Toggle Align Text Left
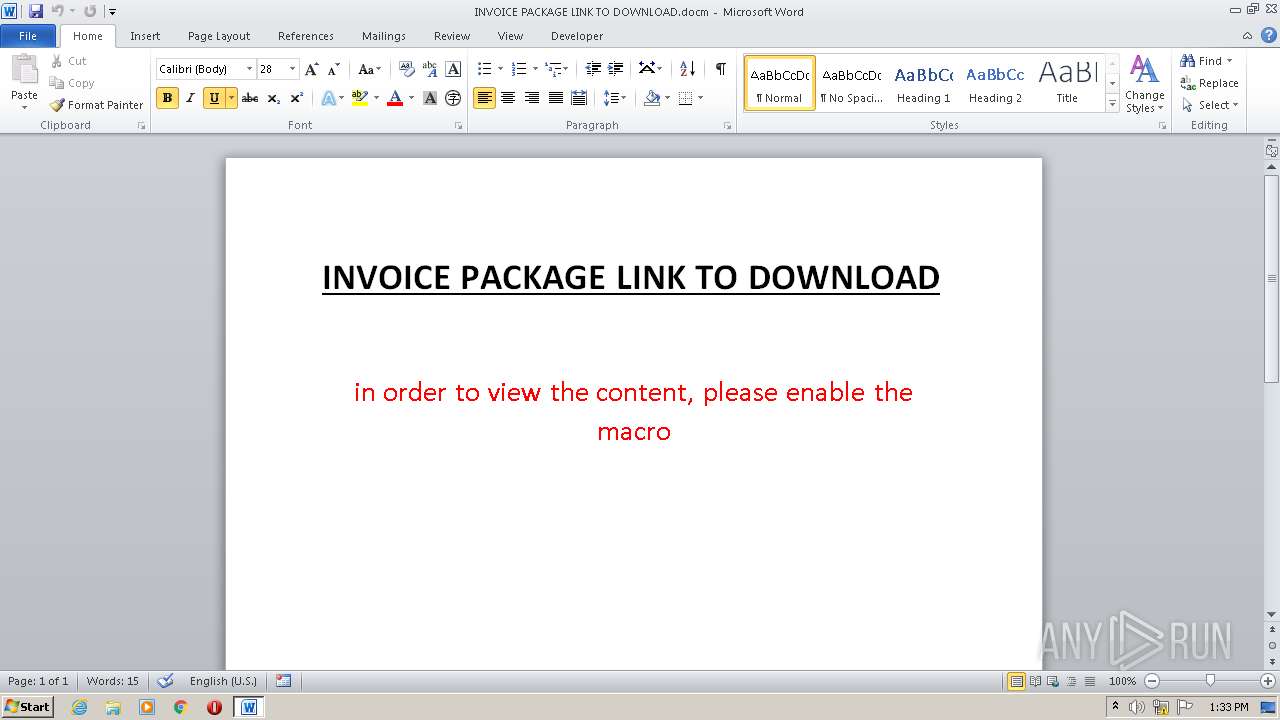Viewport: 1280px width, 720px height. coord(484,98)
